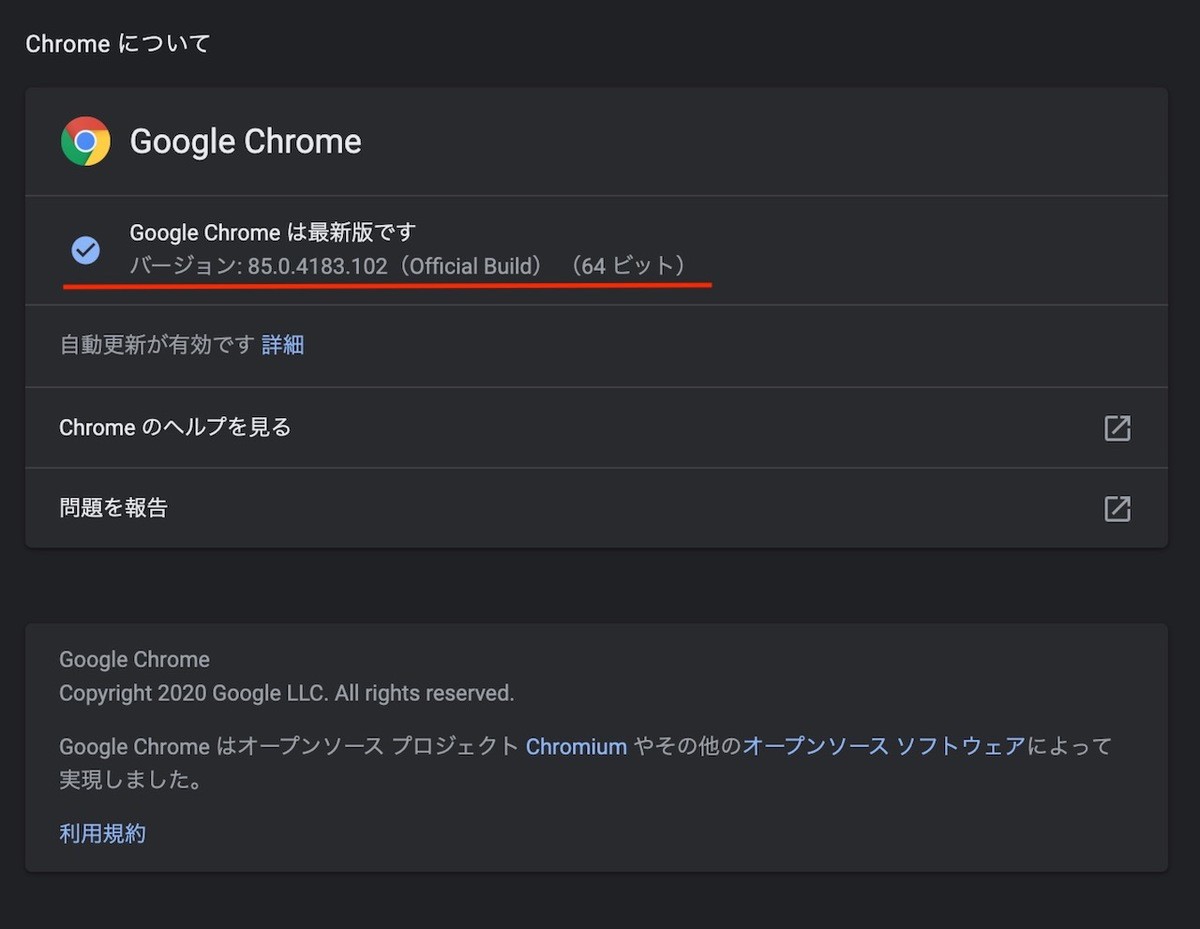Click the Chrome について page heading
Screen dimensions: 1200x929
[118, 44]
